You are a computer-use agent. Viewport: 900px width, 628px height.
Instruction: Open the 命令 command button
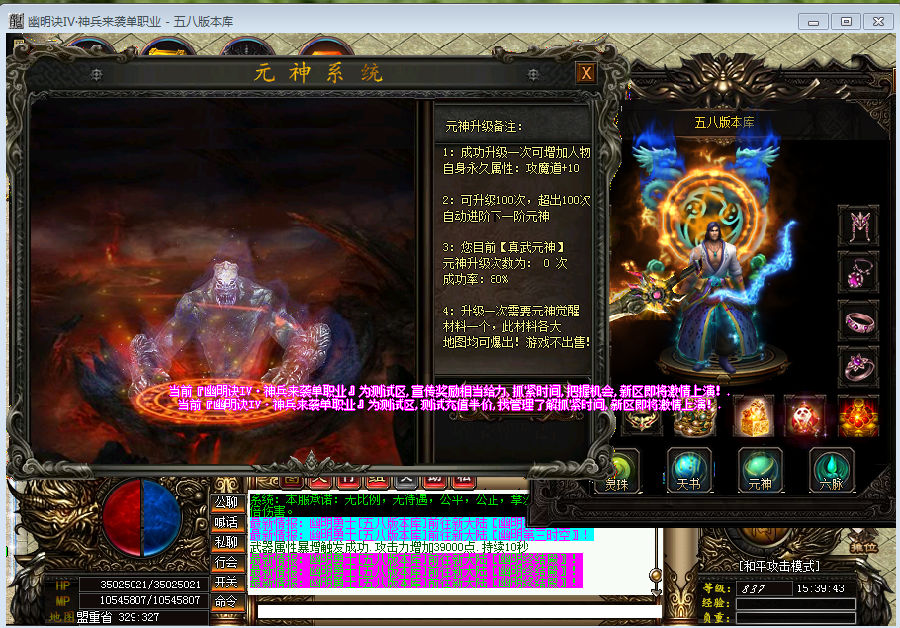[226, 602]
